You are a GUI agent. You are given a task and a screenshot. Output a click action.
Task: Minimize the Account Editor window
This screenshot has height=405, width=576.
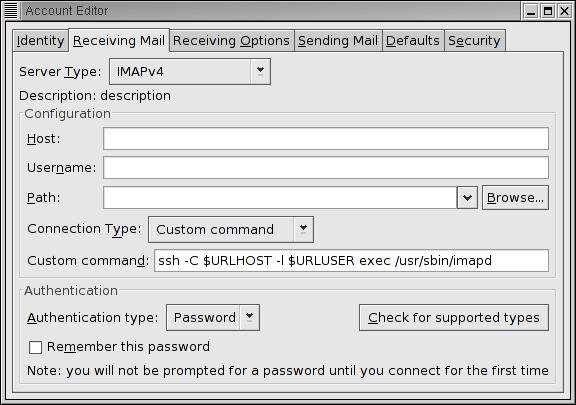coord(530,11)
